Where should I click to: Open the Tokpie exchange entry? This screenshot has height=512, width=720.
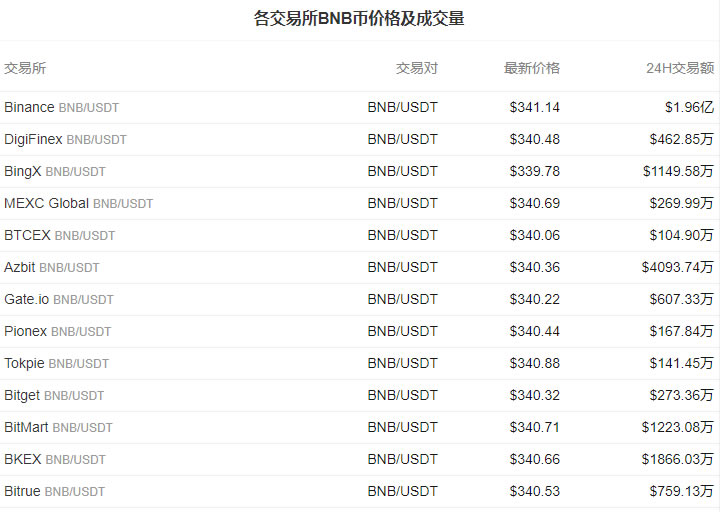tap(24, 363)
